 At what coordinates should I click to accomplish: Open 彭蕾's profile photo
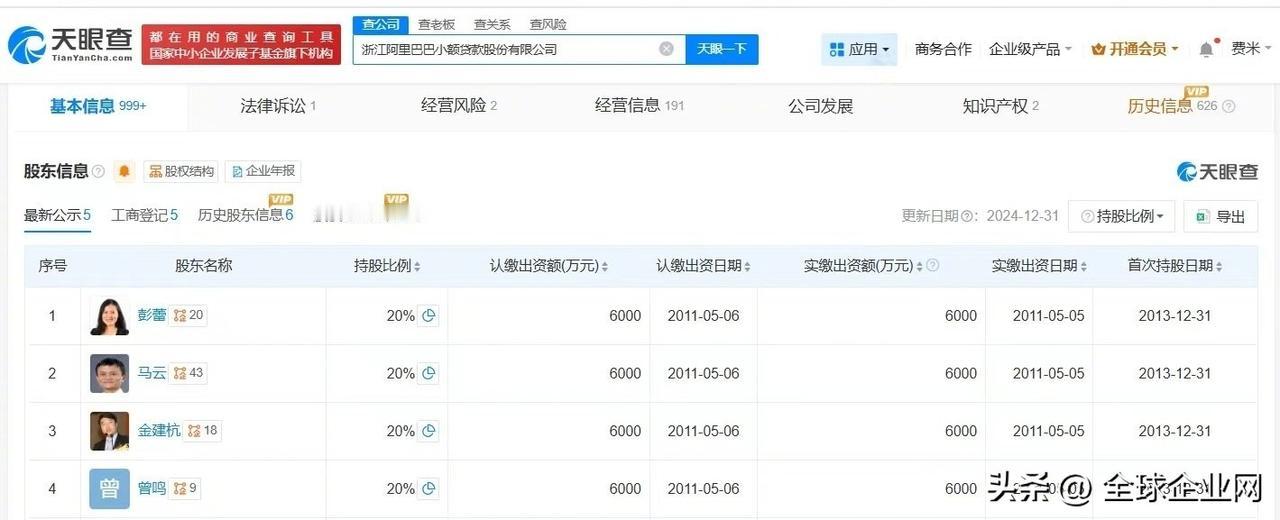click(x=109, y=316)
